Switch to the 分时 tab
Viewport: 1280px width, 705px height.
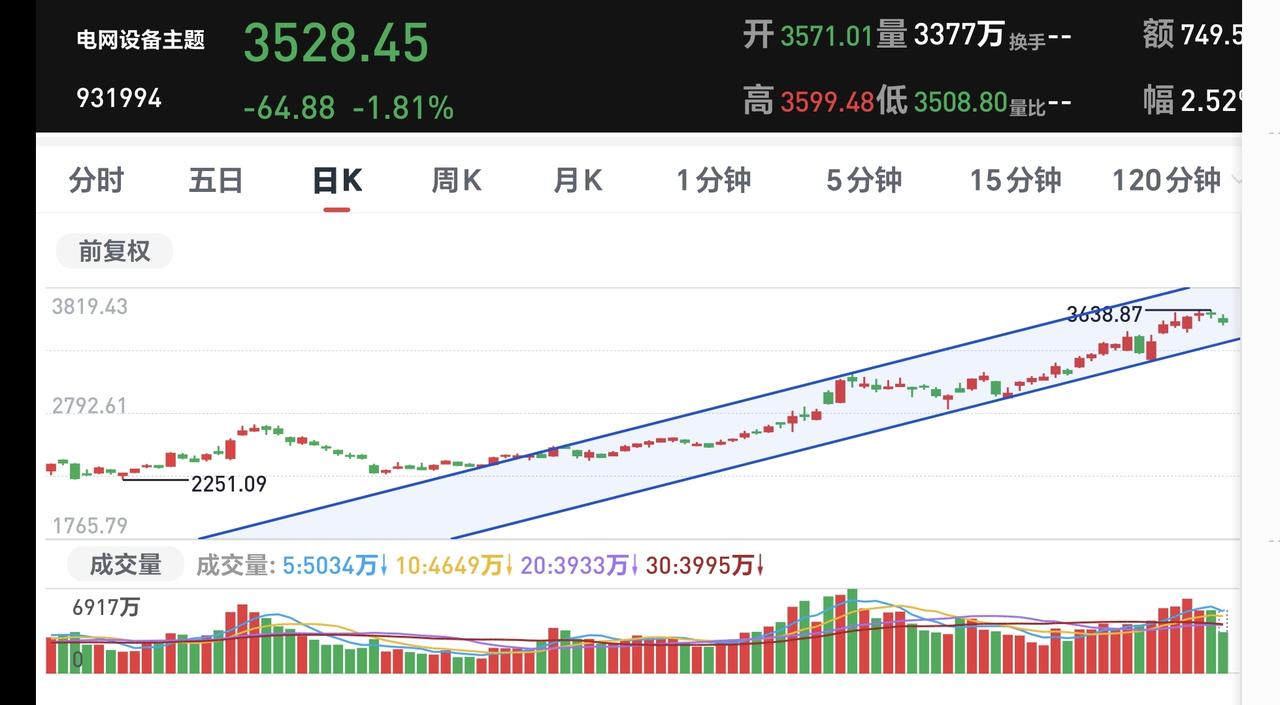(97, 180)
